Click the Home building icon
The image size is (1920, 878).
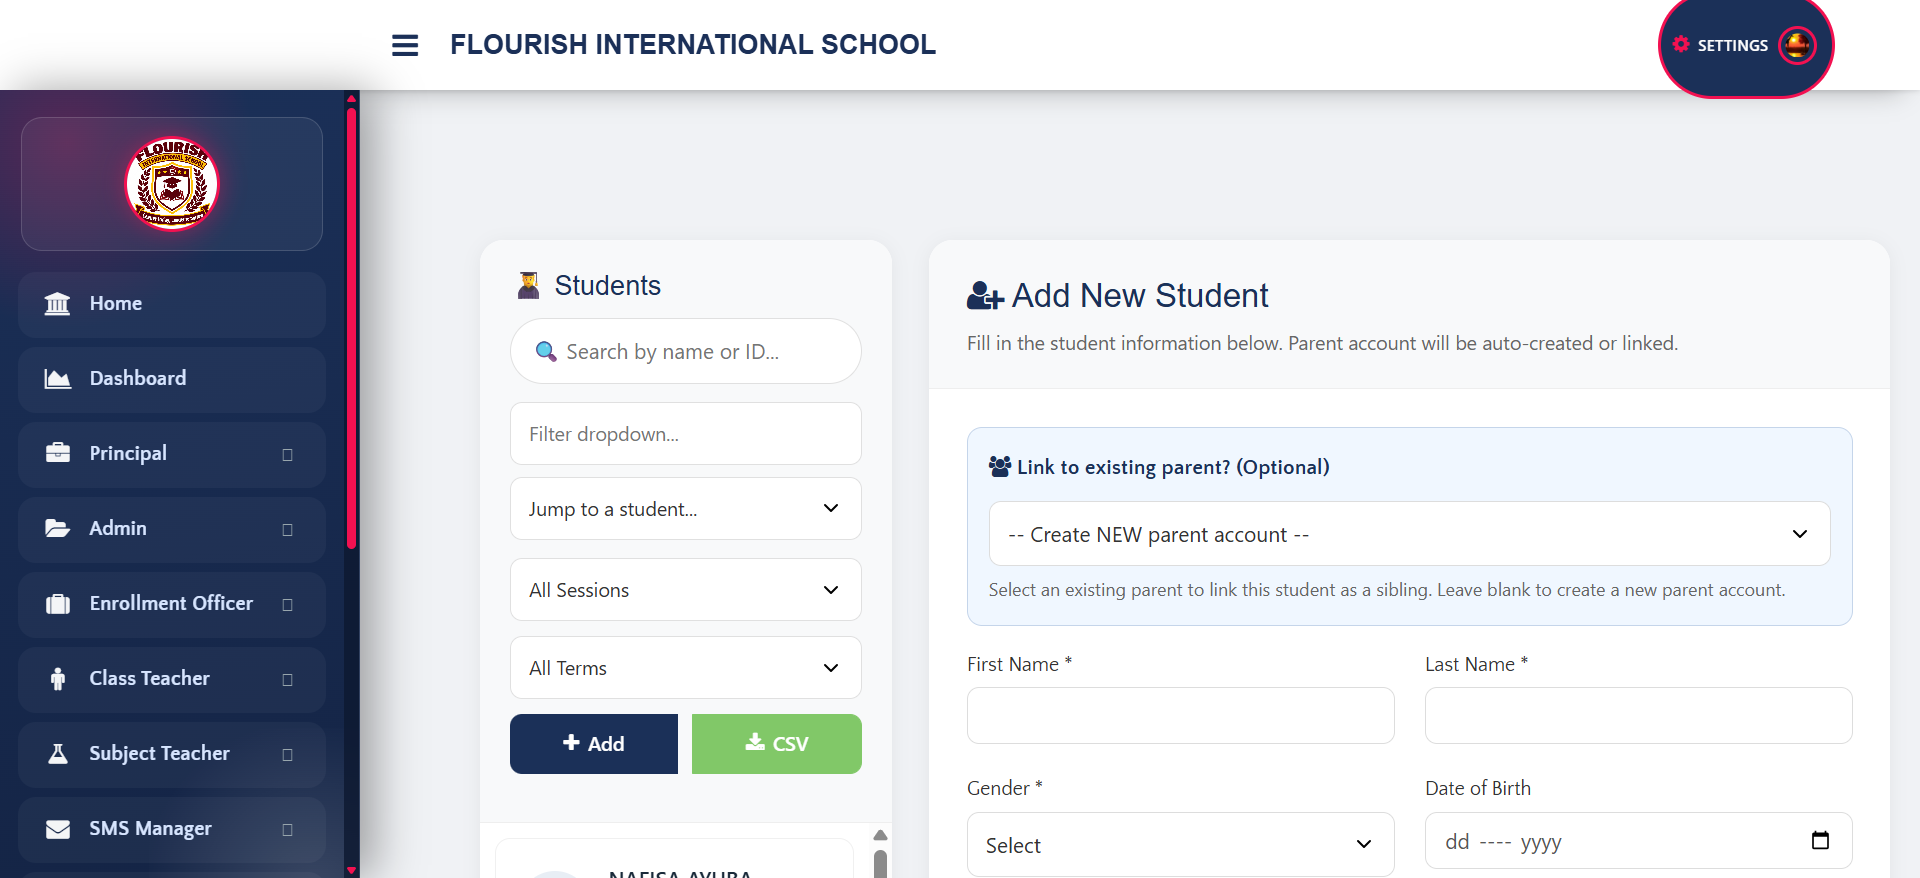(58, 303)
